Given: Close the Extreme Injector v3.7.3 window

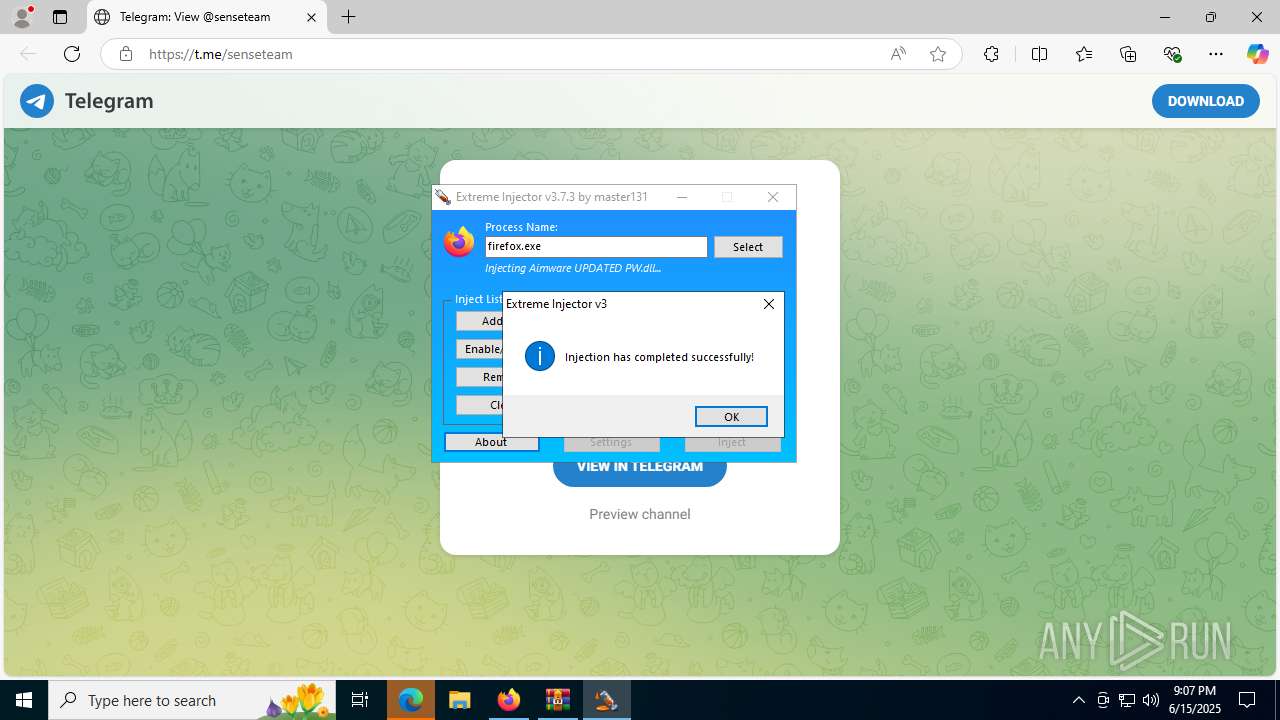Looking at the screenshot, I should [773, 197].
